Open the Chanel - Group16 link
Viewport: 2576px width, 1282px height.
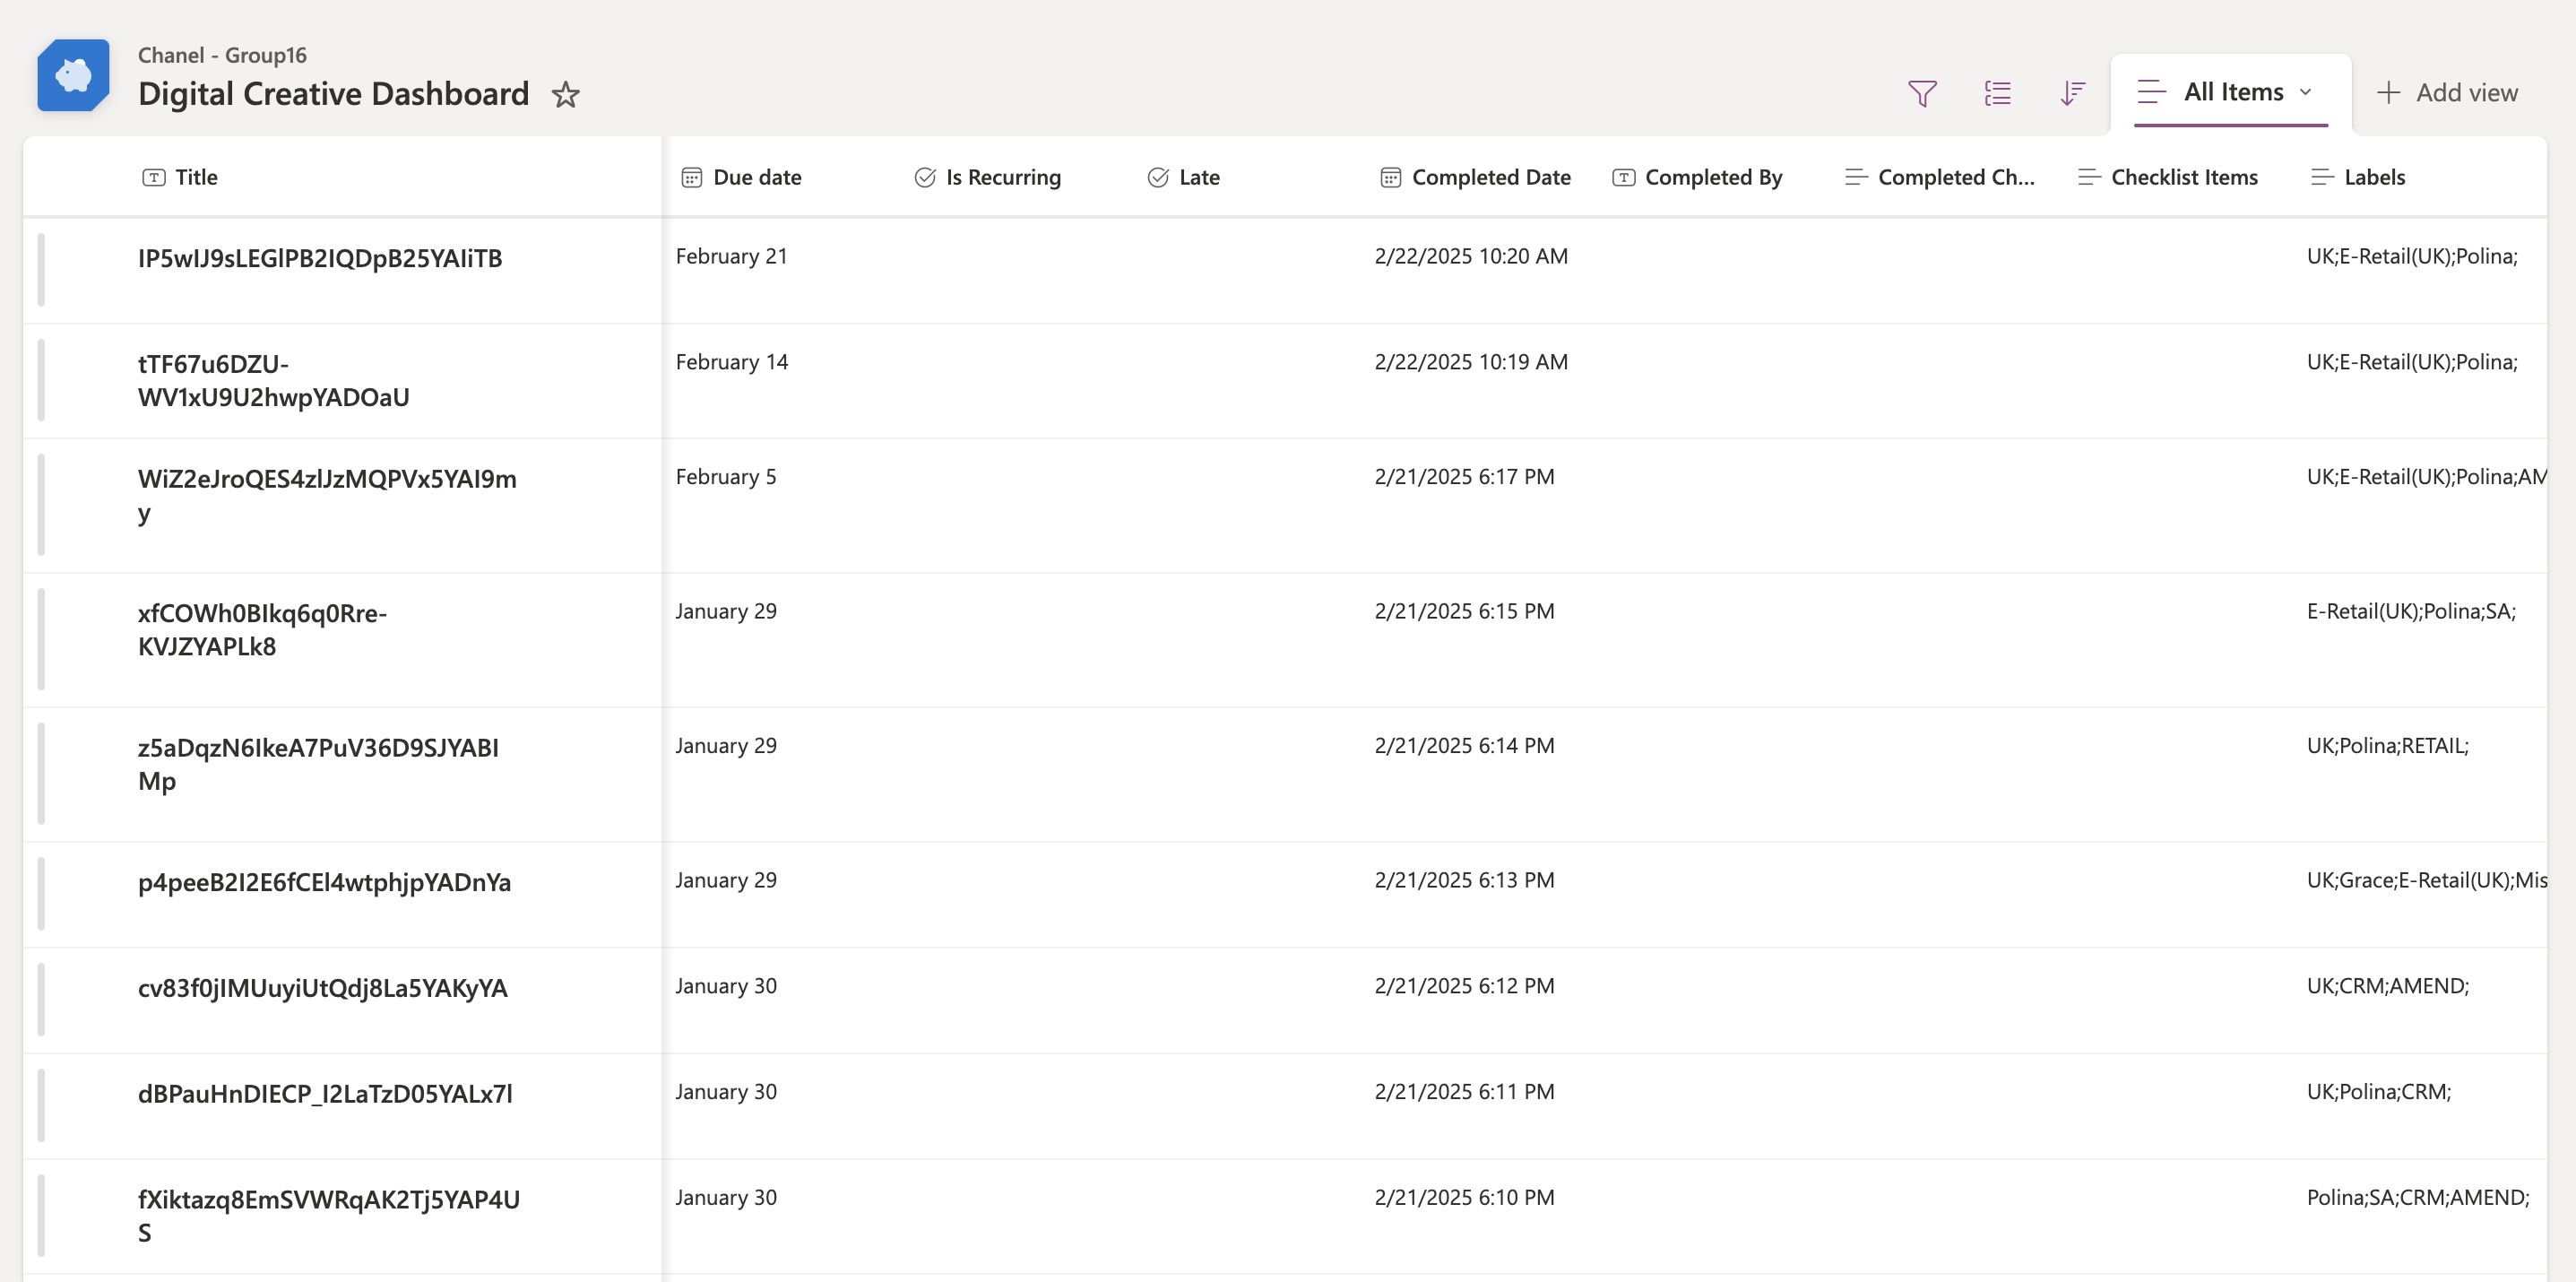222,55
